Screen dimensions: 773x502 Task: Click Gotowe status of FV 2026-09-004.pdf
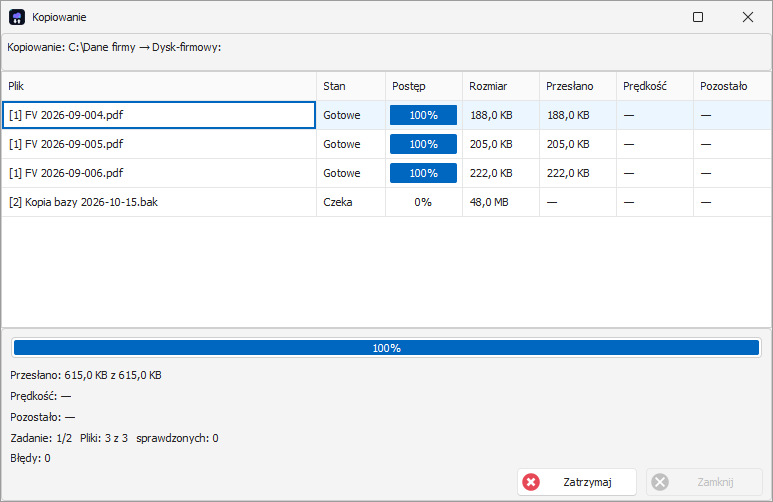(351, 115)
